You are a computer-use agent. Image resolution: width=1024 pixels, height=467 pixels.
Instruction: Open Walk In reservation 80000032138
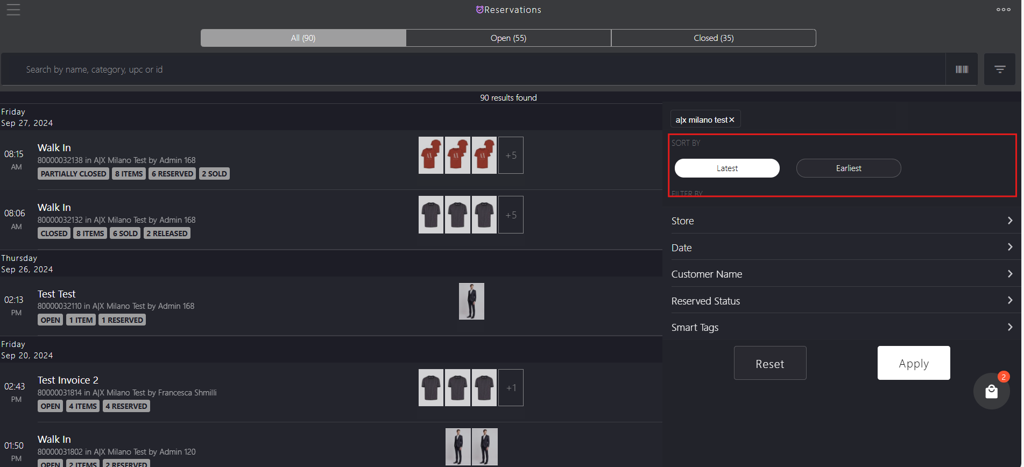331,160
